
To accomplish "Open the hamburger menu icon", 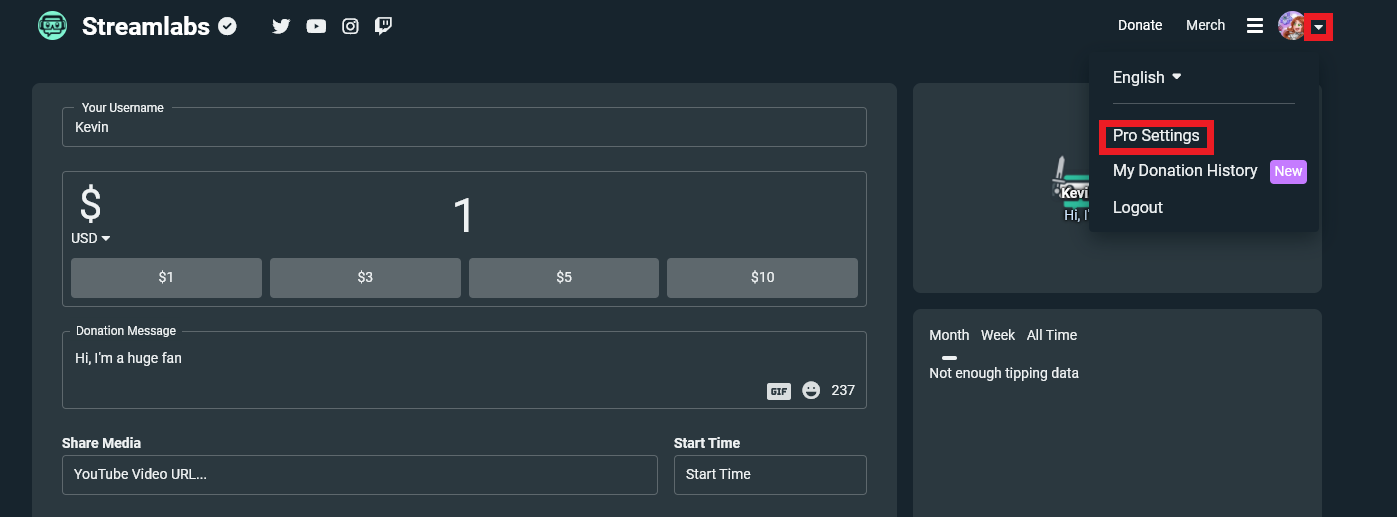I will (x=1255, y=26).
